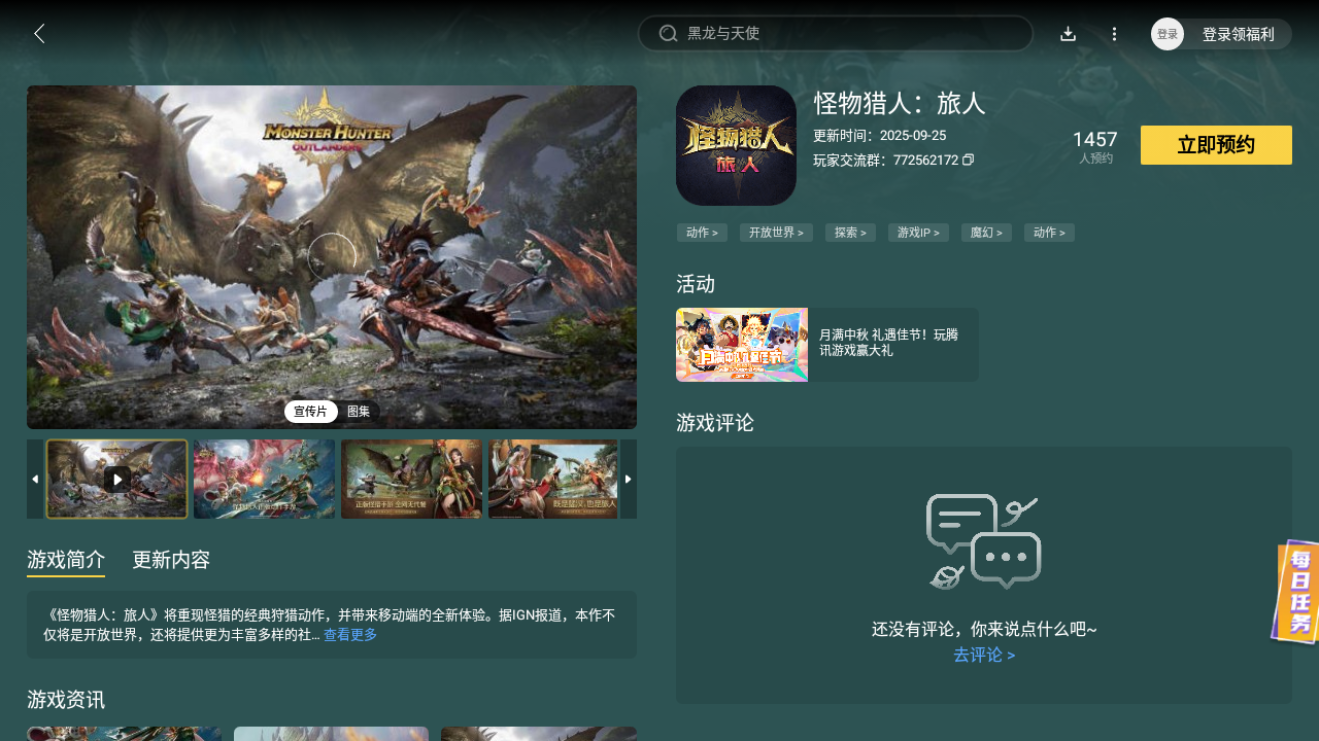Open the 动作 tag beside 开放世界
This screenshot has width=1319, height=741.
point(701,232)
